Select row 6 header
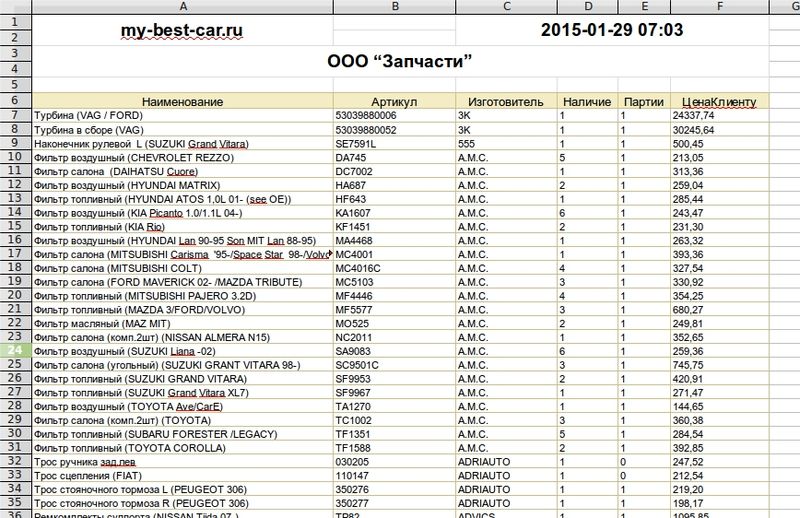 tap(15, 101)
